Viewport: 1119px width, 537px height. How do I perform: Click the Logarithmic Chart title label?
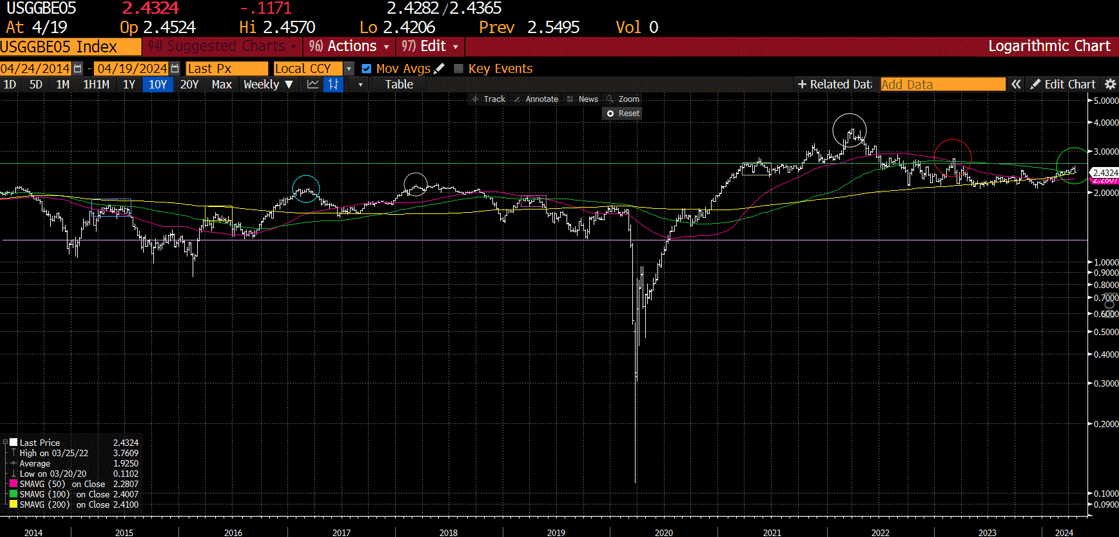[x=1049, y=46]
